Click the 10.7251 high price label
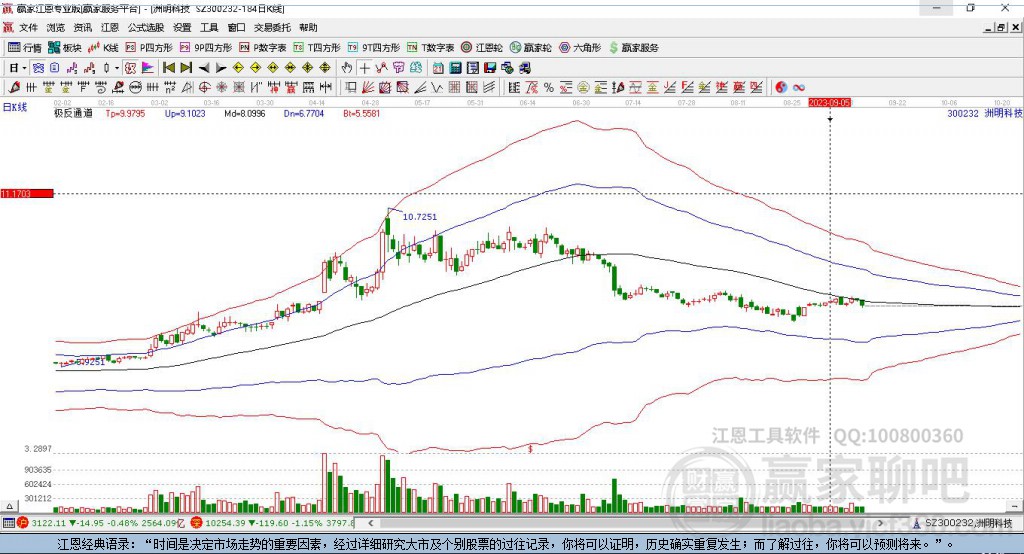The image size is (1024, 554). [x=420, y=217]
